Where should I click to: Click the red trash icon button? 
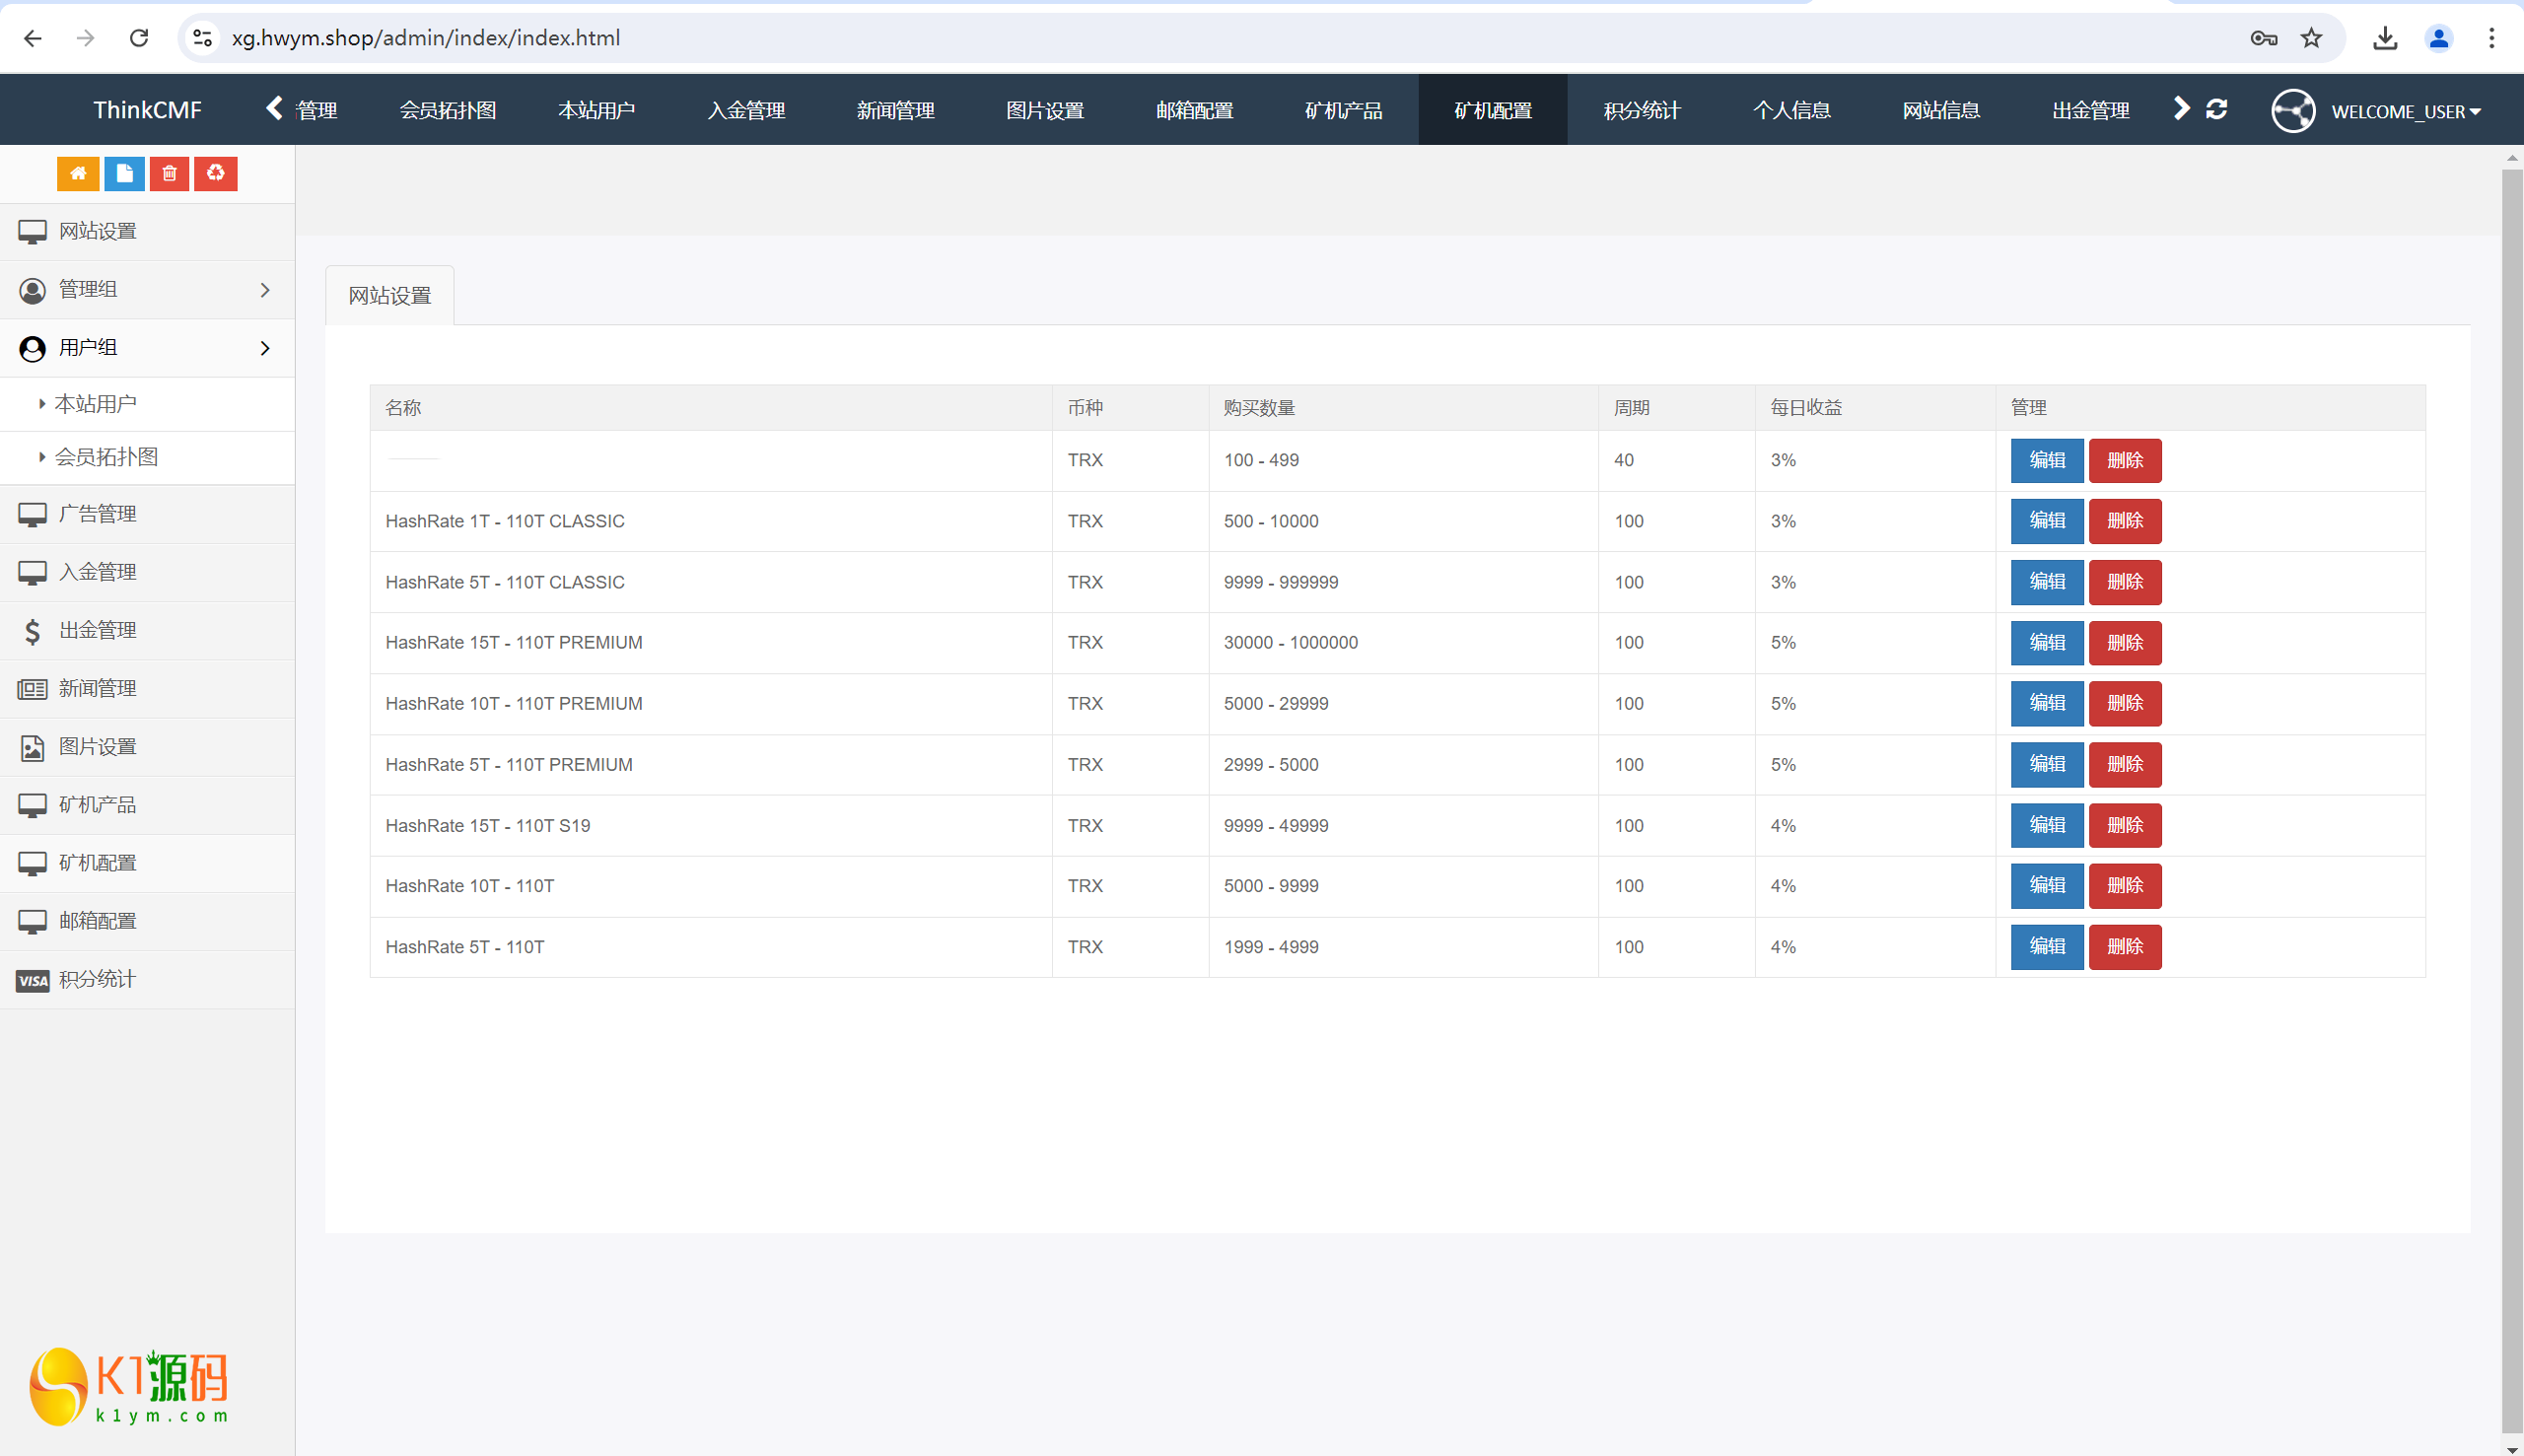click(169, 174)
